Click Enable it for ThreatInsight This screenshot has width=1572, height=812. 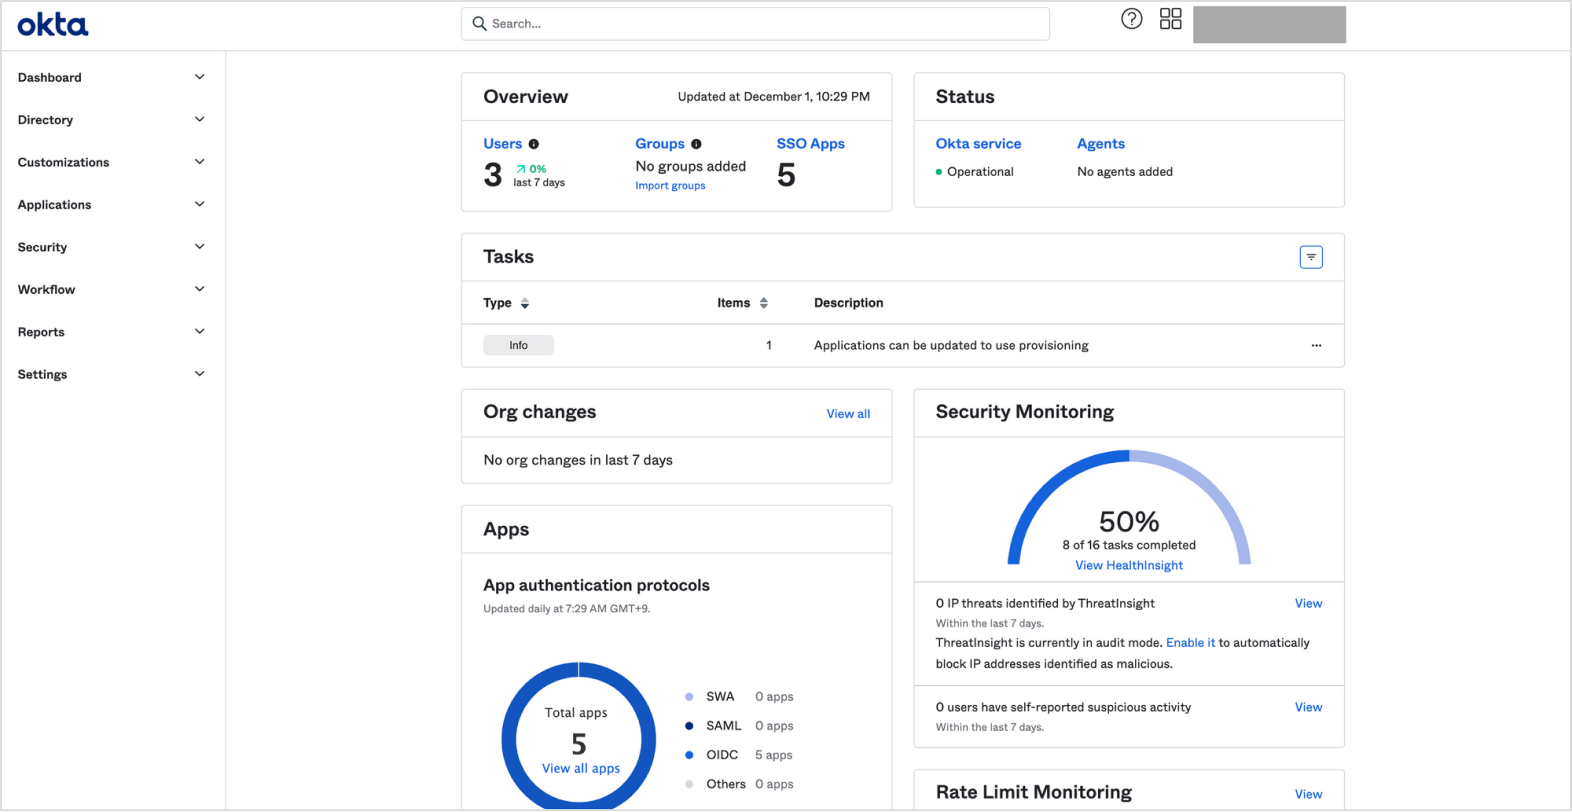(1190, 643)
